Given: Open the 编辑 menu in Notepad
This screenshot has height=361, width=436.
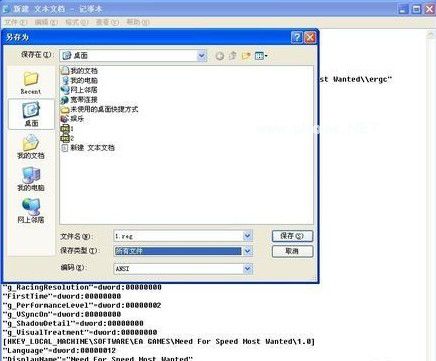Looking at the screenshot, I should click(46, 22).
